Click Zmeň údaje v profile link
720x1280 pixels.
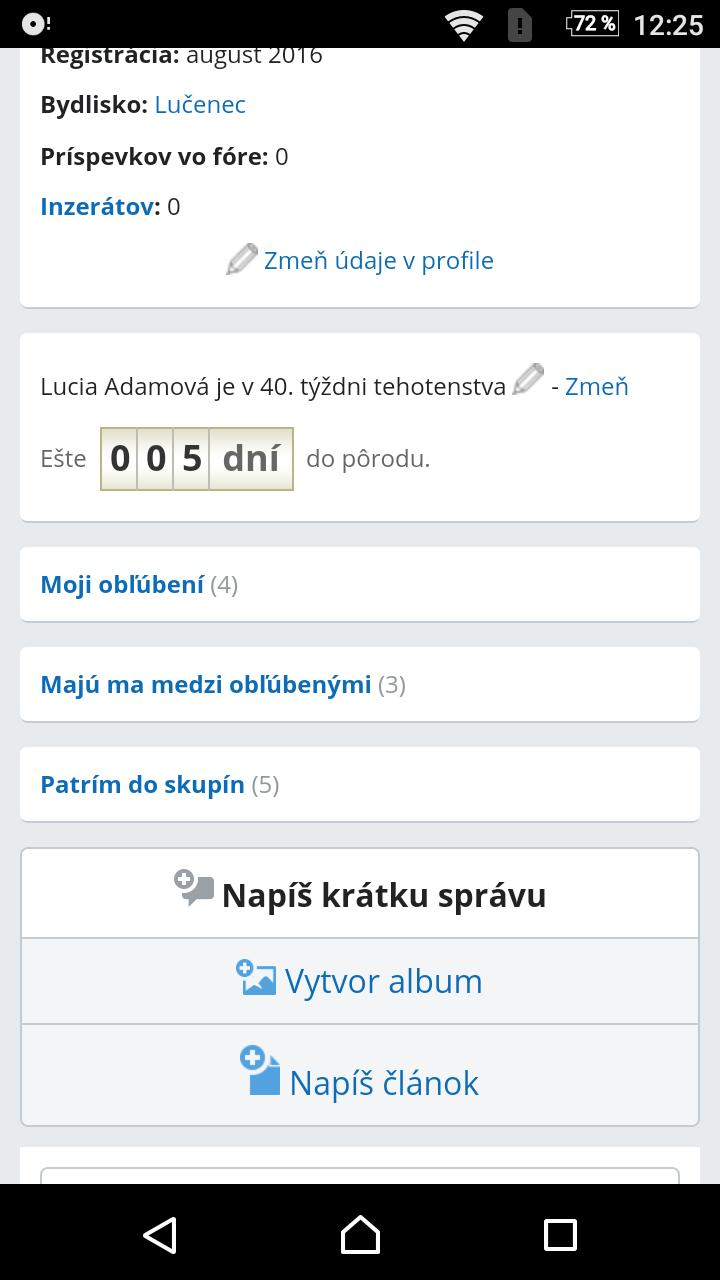point(378,261)
